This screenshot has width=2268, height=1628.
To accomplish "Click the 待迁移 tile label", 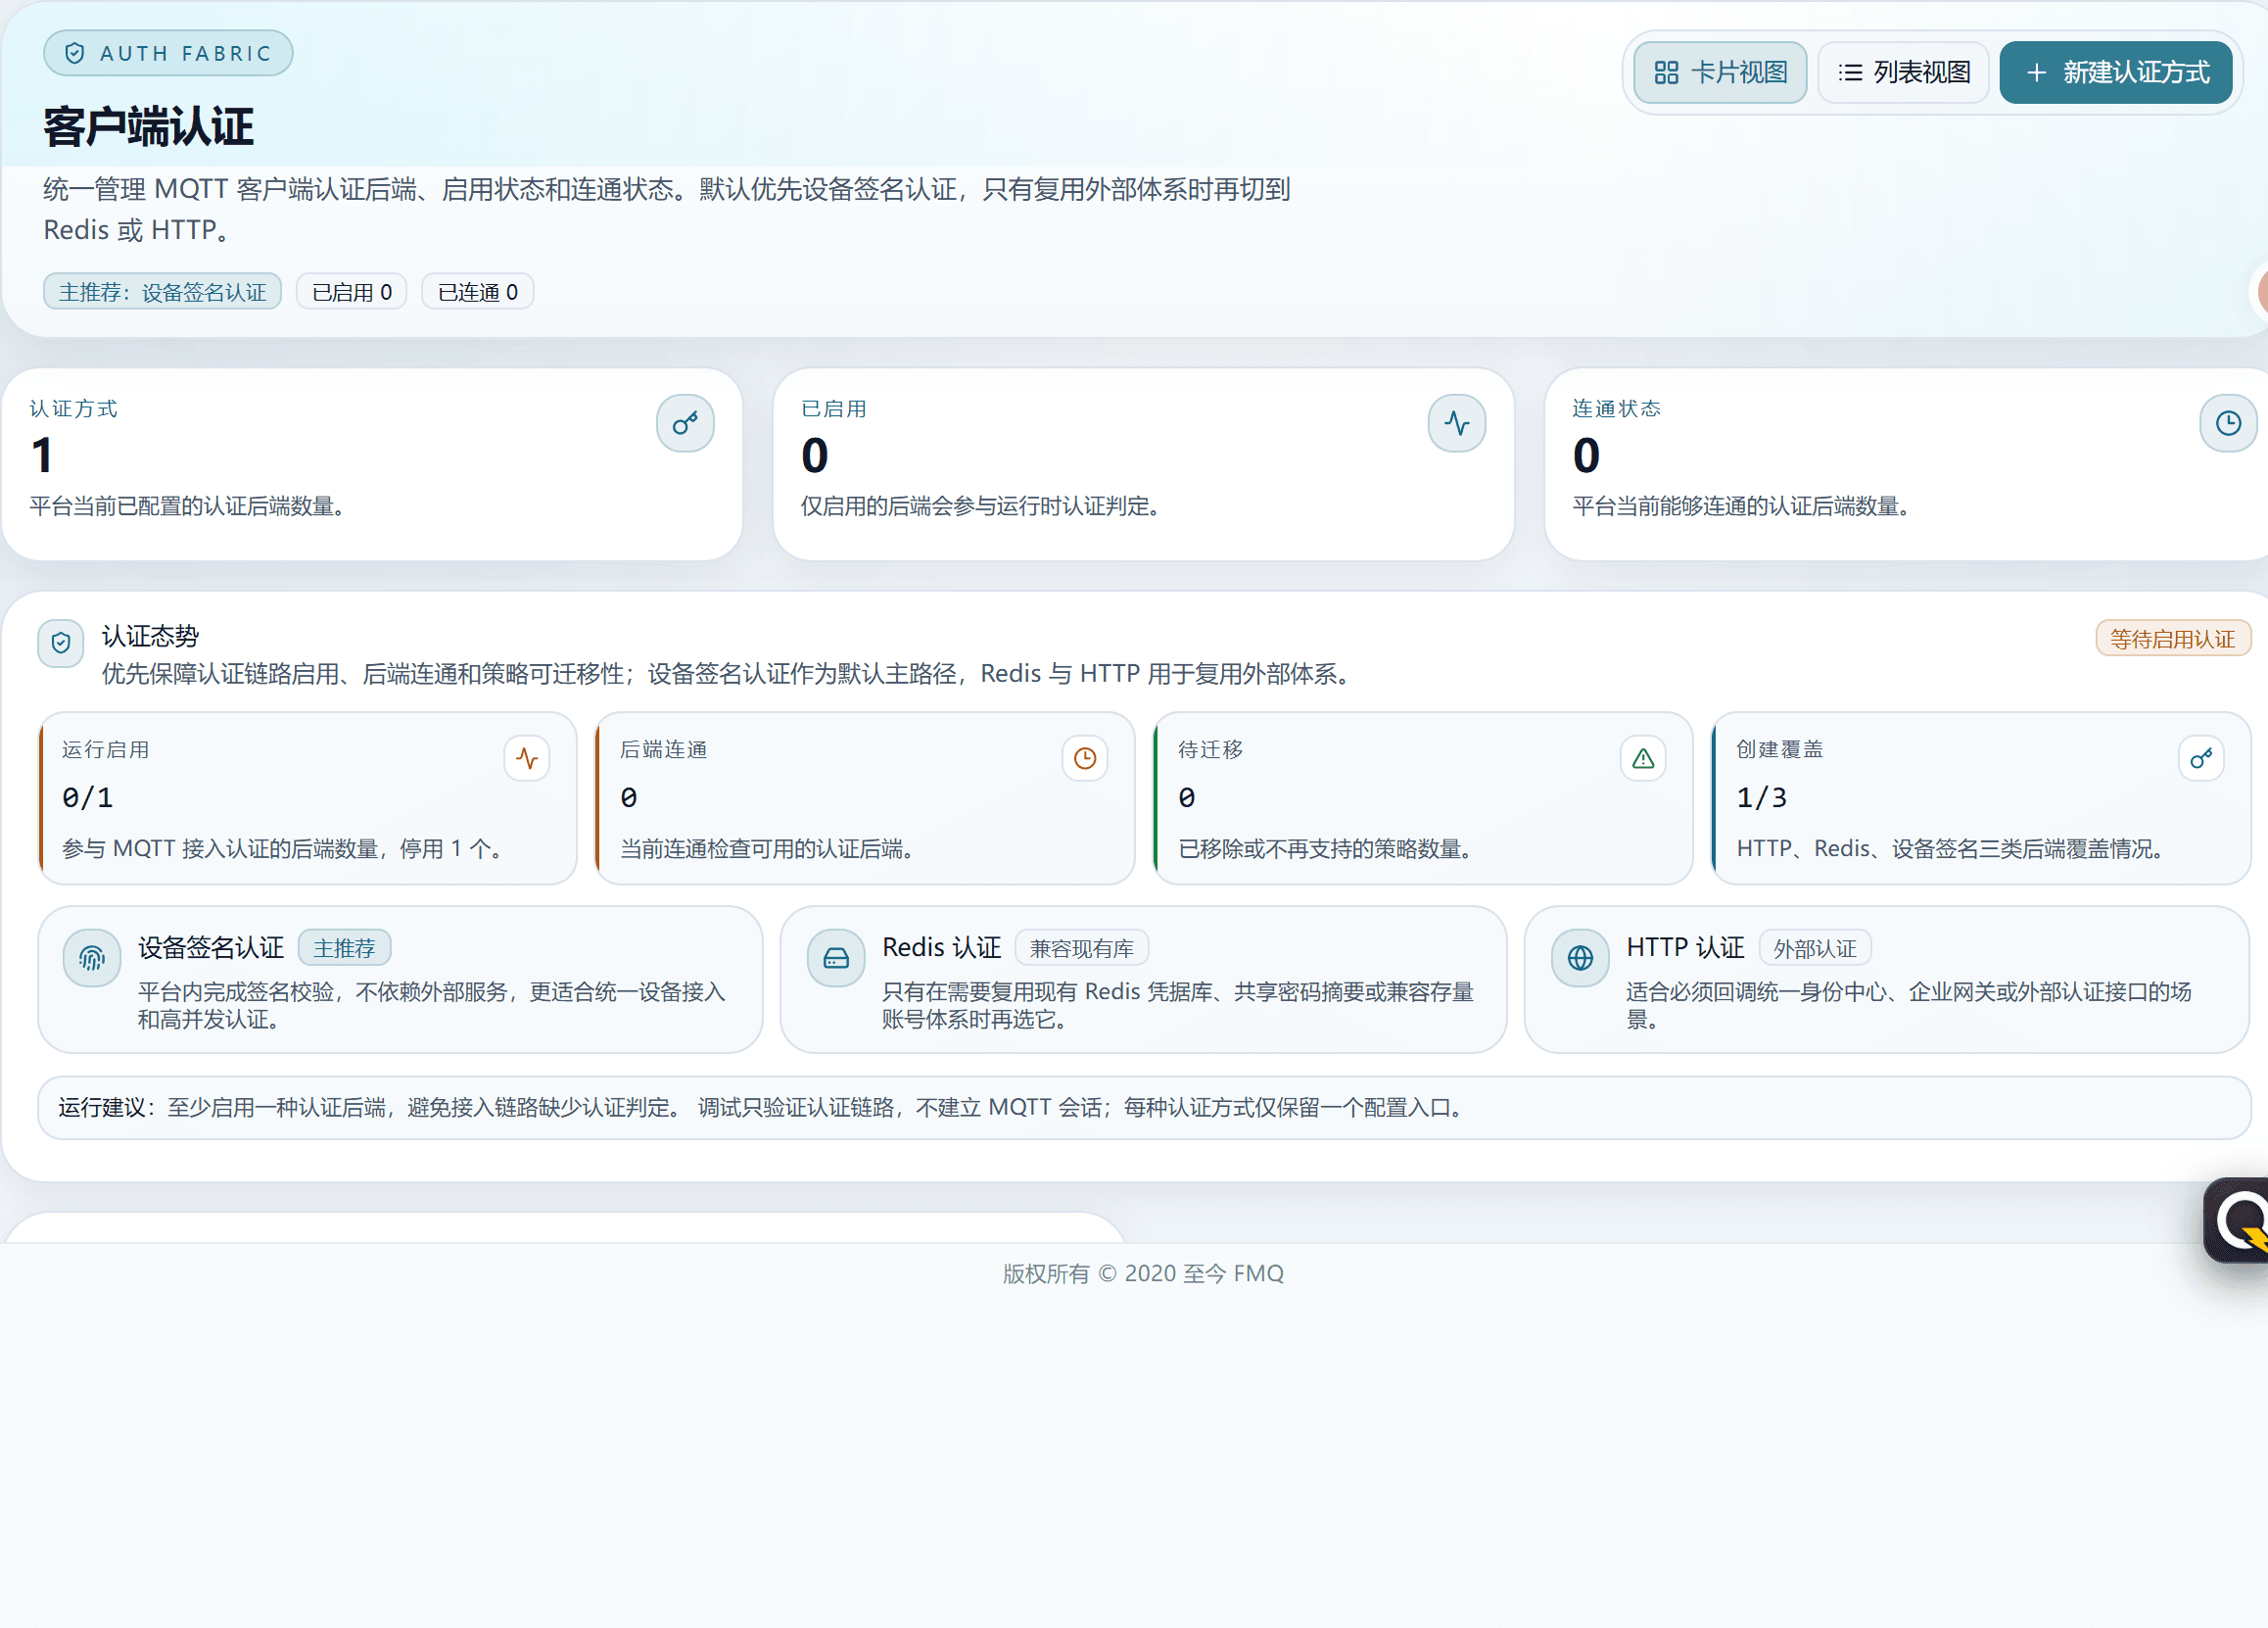I will [1210, 750].
